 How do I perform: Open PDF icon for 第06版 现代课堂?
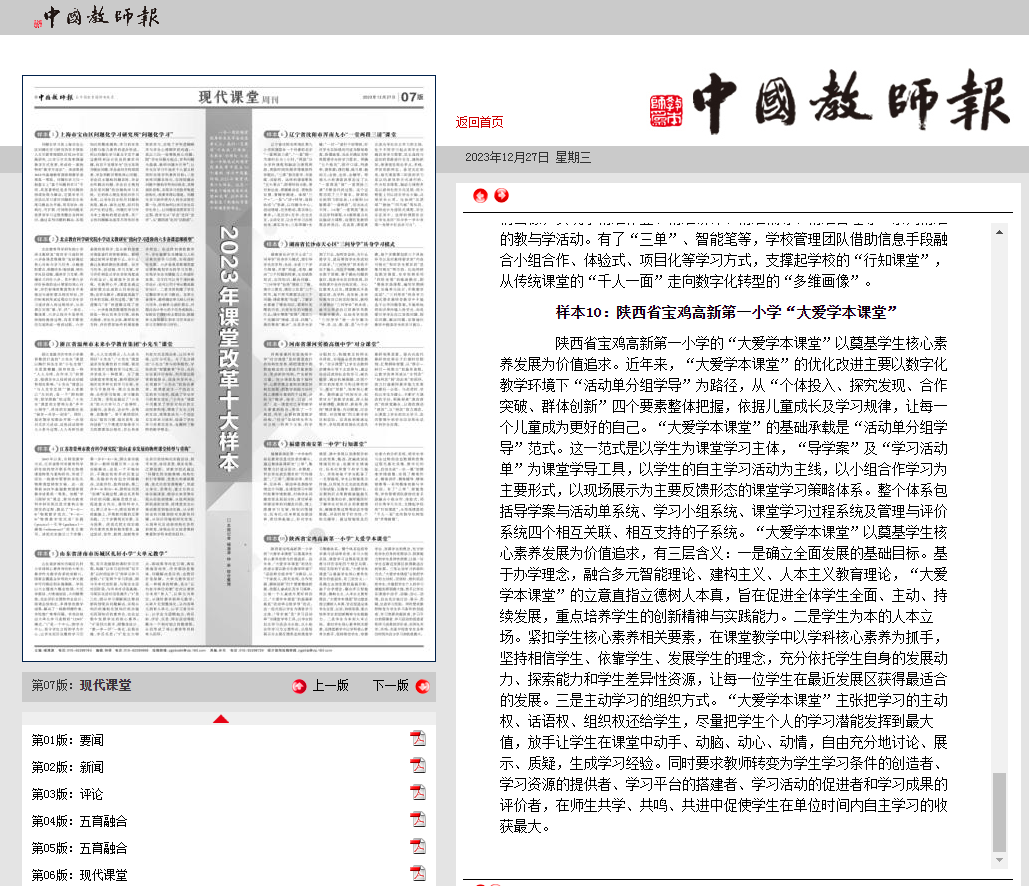pos(418,873)
